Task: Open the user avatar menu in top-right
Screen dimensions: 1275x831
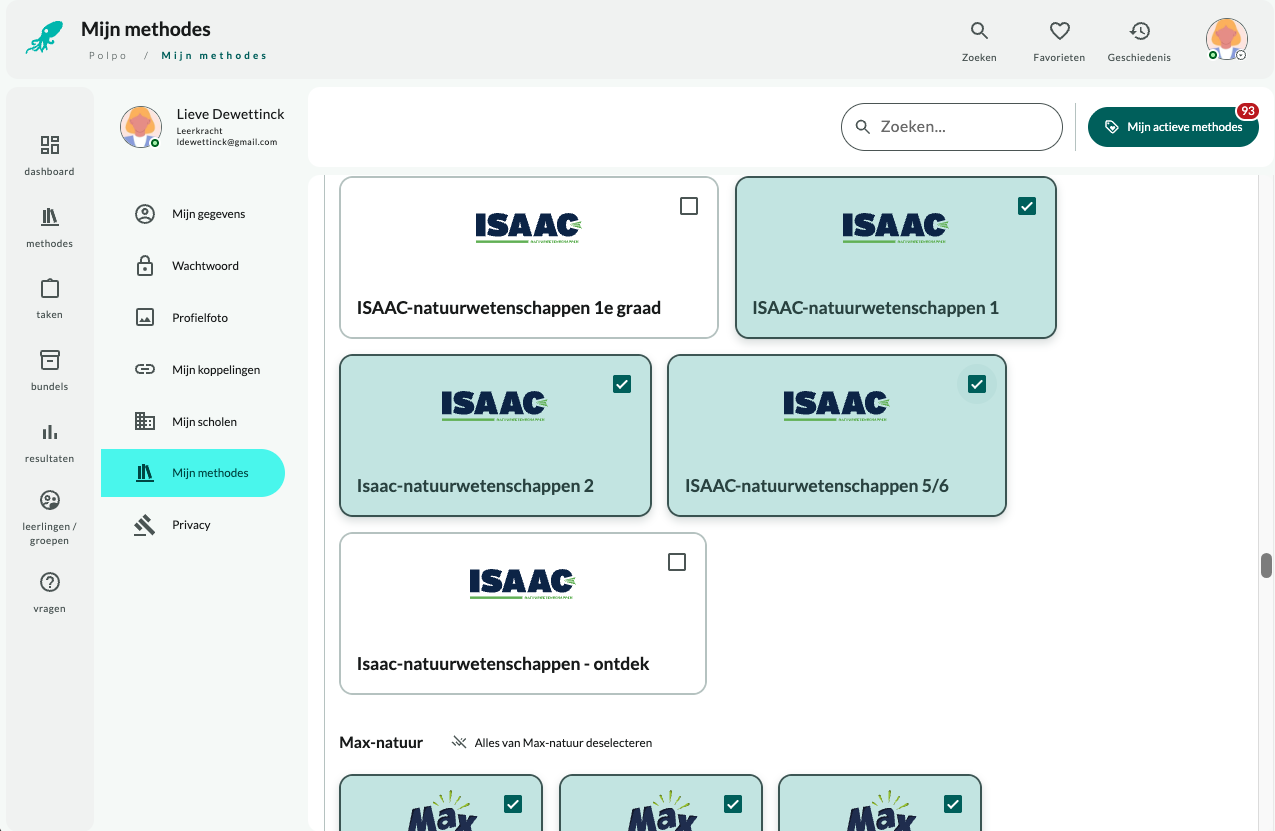Action: pos(1227,39)
